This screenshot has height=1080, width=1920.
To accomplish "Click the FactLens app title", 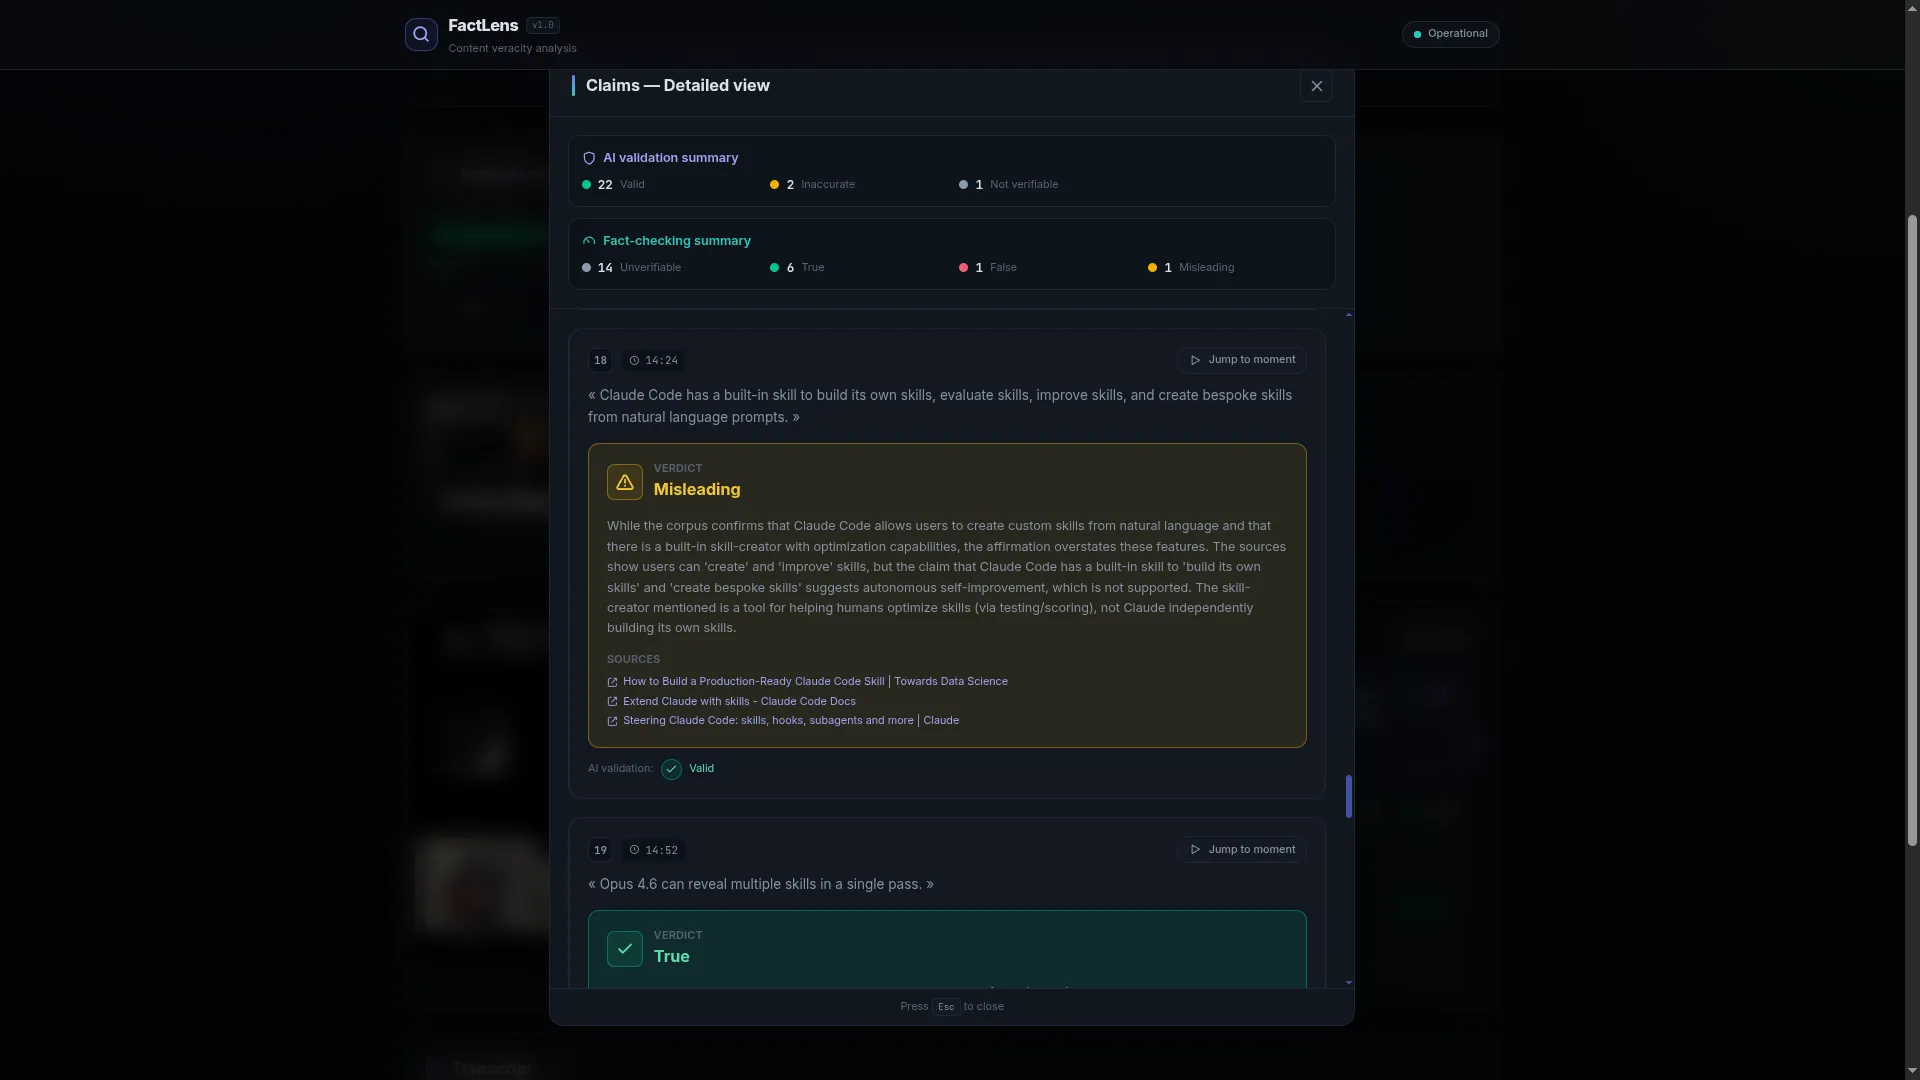I will 483,26.
